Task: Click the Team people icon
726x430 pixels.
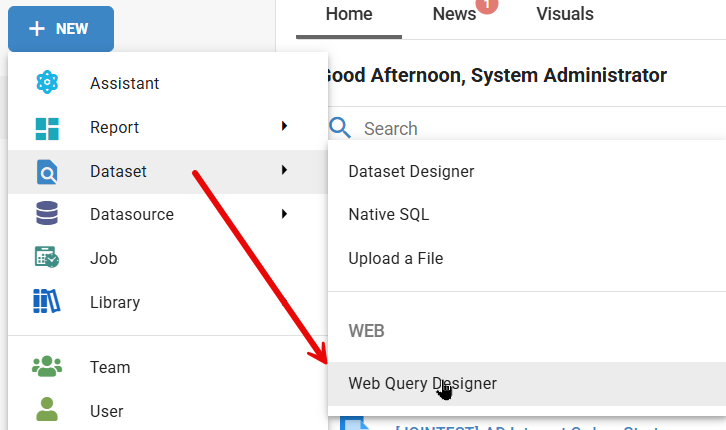Action: click(x=47, y=367)
